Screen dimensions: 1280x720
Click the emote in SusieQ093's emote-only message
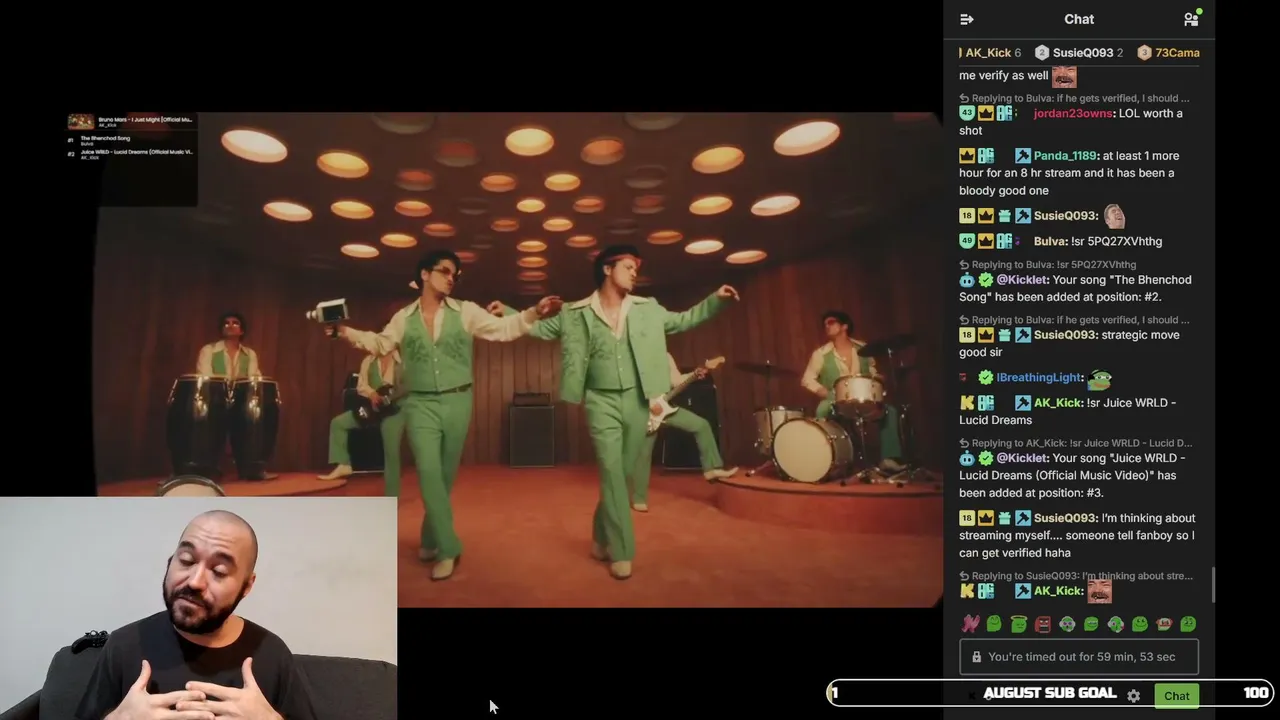coord(1114,216)
